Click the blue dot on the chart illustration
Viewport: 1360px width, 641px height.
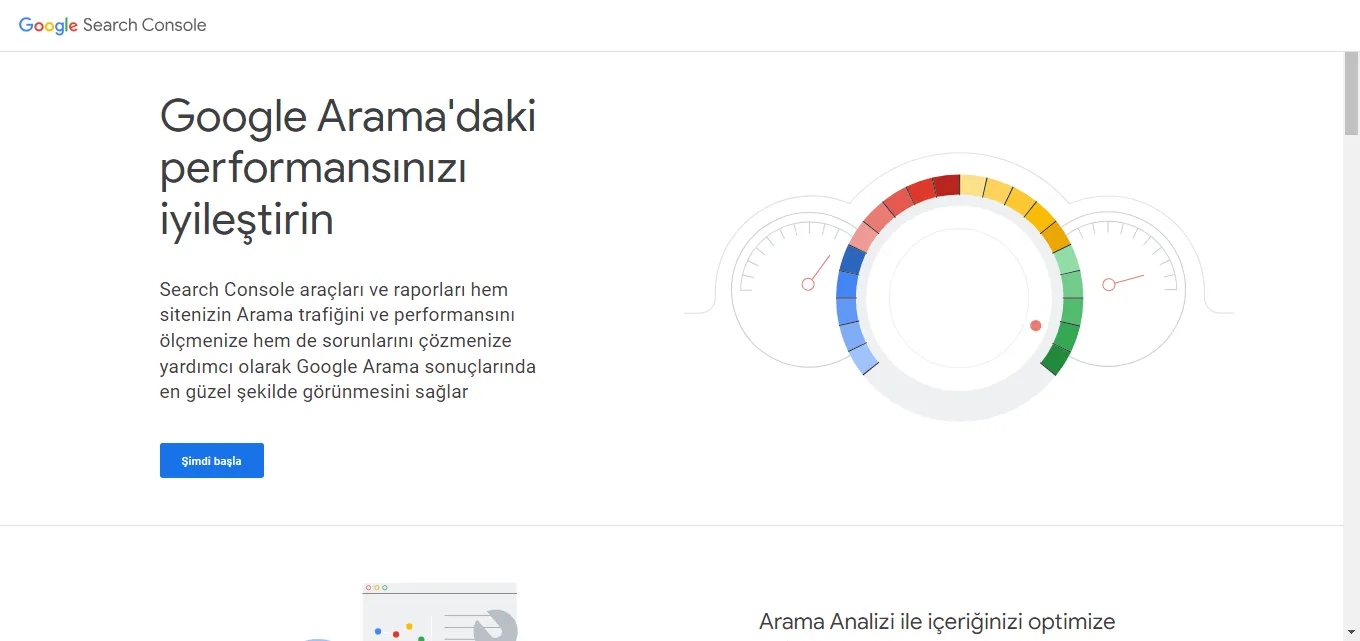tap(378, 631)
